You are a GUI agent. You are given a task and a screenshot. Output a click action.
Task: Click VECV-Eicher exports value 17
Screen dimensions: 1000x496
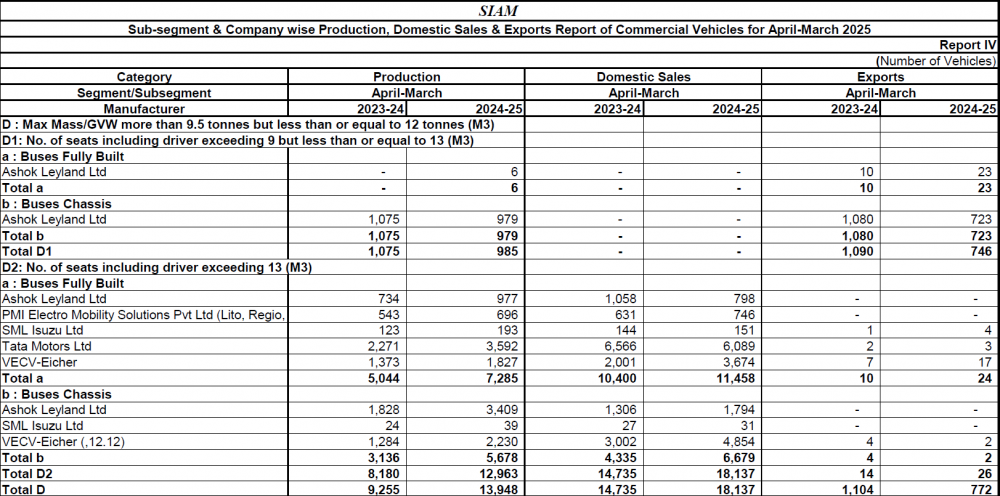pyautogui.click(x=985, y=362)
